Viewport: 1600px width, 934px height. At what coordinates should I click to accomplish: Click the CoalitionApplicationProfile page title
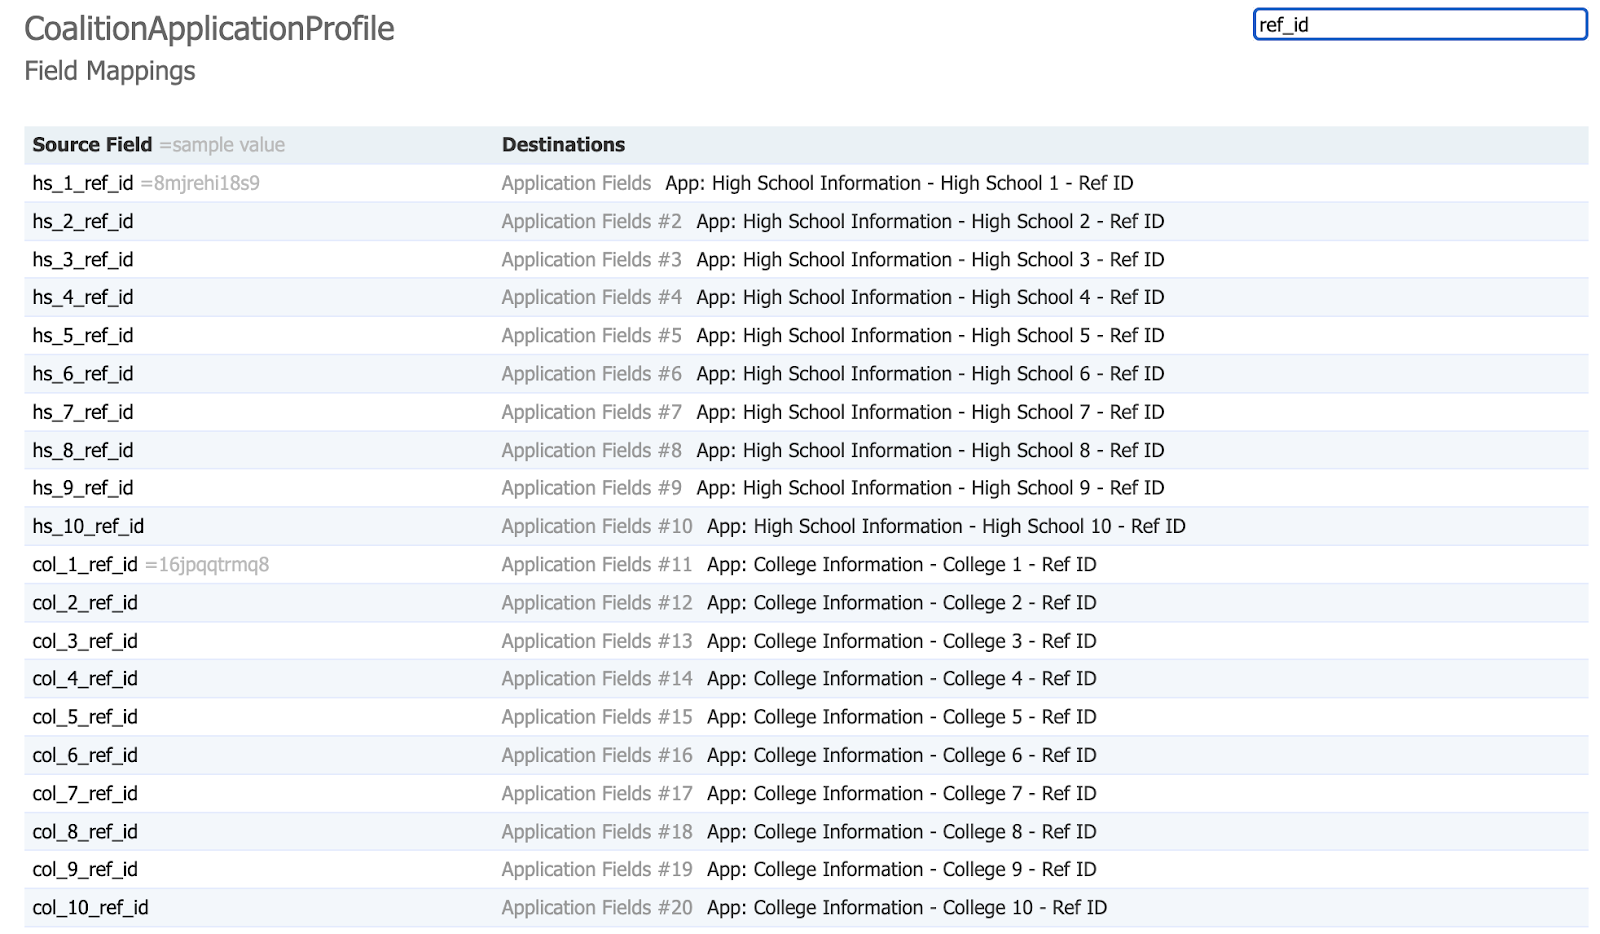[209, 29]
